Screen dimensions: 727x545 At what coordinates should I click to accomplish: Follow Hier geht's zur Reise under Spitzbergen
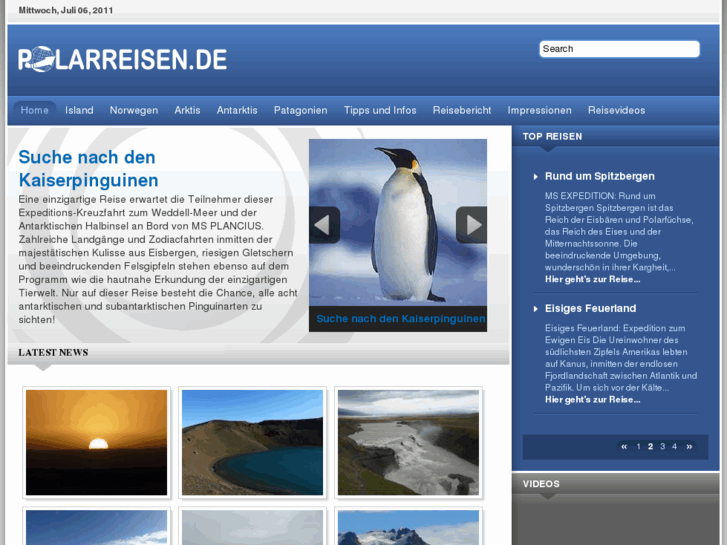(x=593, y=280)
